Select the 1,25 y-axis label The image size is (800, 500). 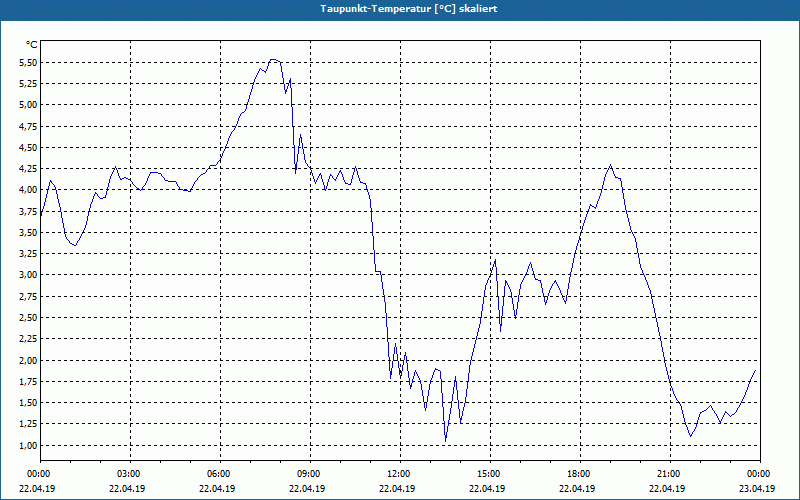pyautogui.click(x=28, y=424)
